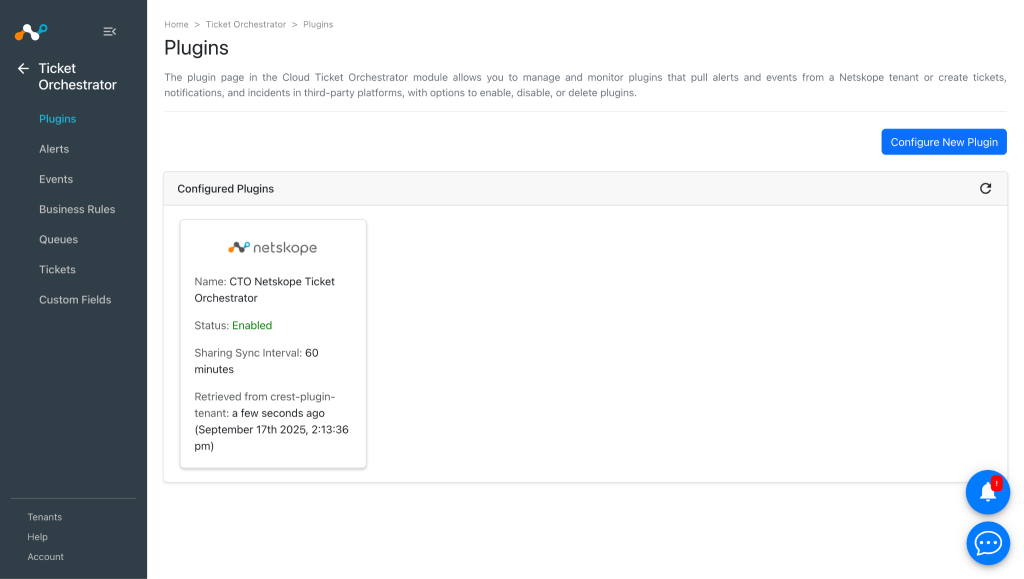
Task: Follow the Ticket Orchestrator breadcrumb link
Action: (246, 24)
